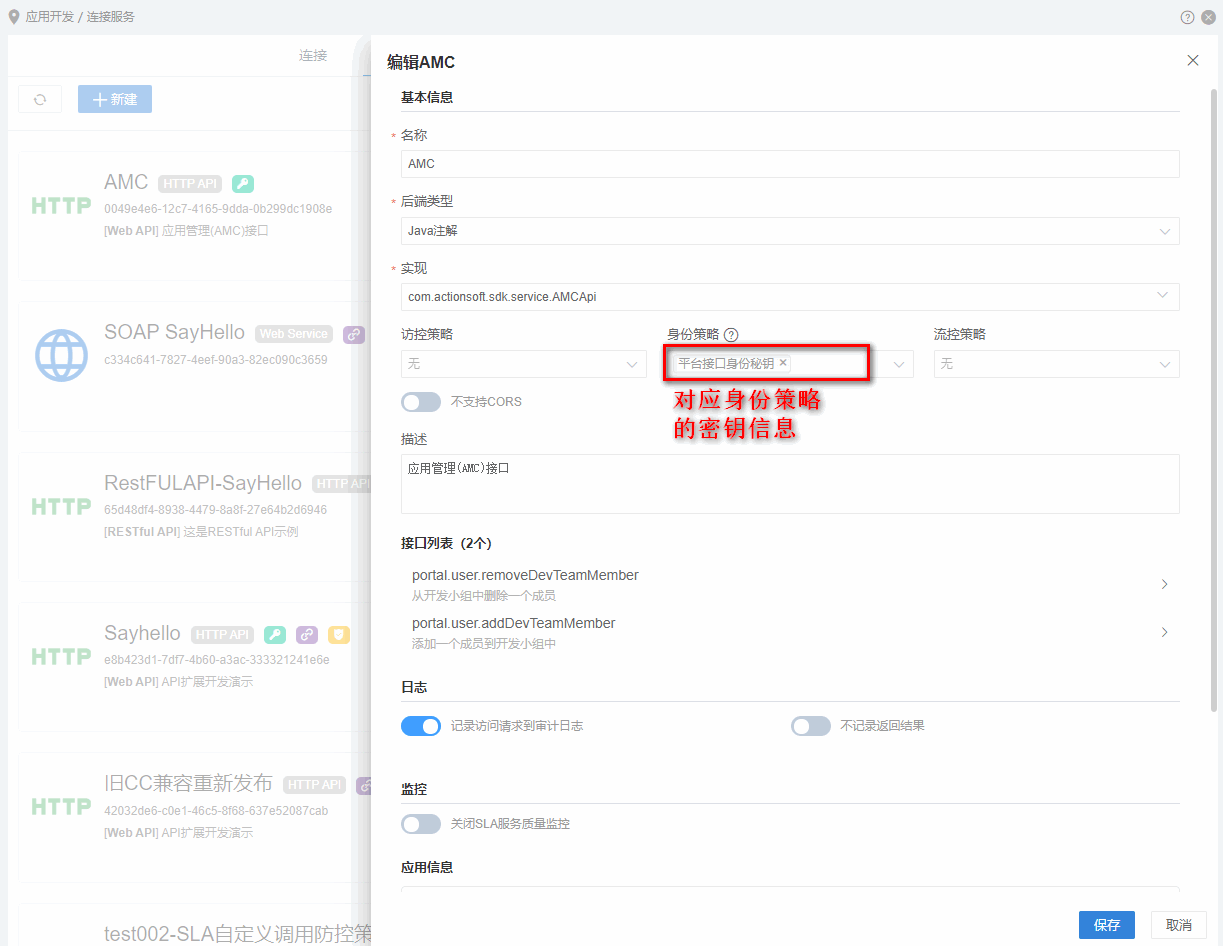The image size is (1223, 946).
Task: Click the HTTP API badge on 旧CC兼容重新发布
Action: coord(315,785)
